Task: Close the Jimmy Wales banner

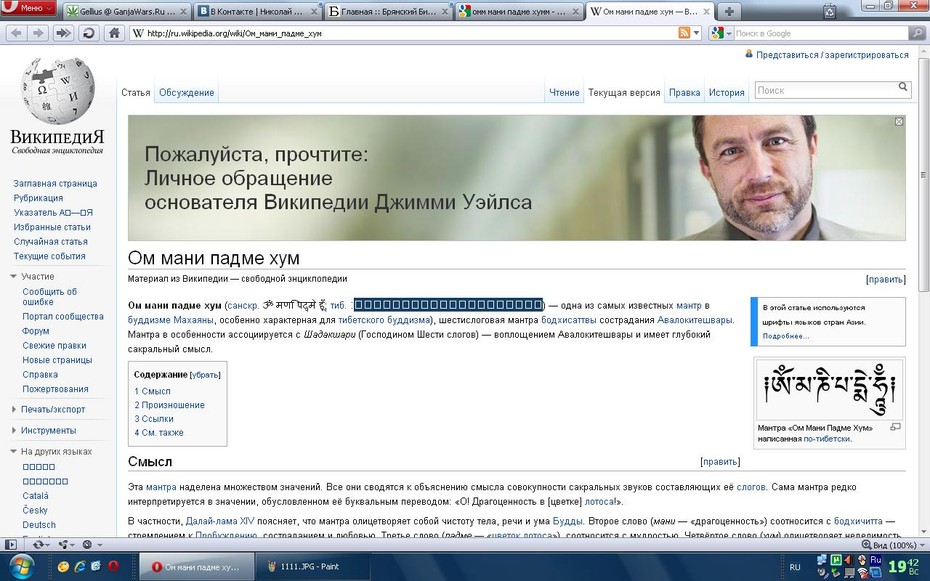Action: (899, 122)
